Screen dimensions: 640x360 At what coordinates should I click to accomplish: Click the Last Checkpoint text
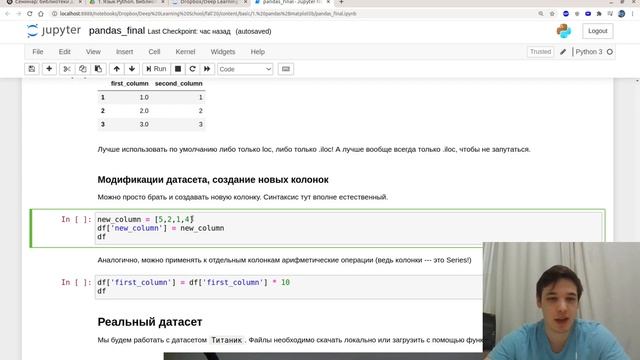coord(189,31)
